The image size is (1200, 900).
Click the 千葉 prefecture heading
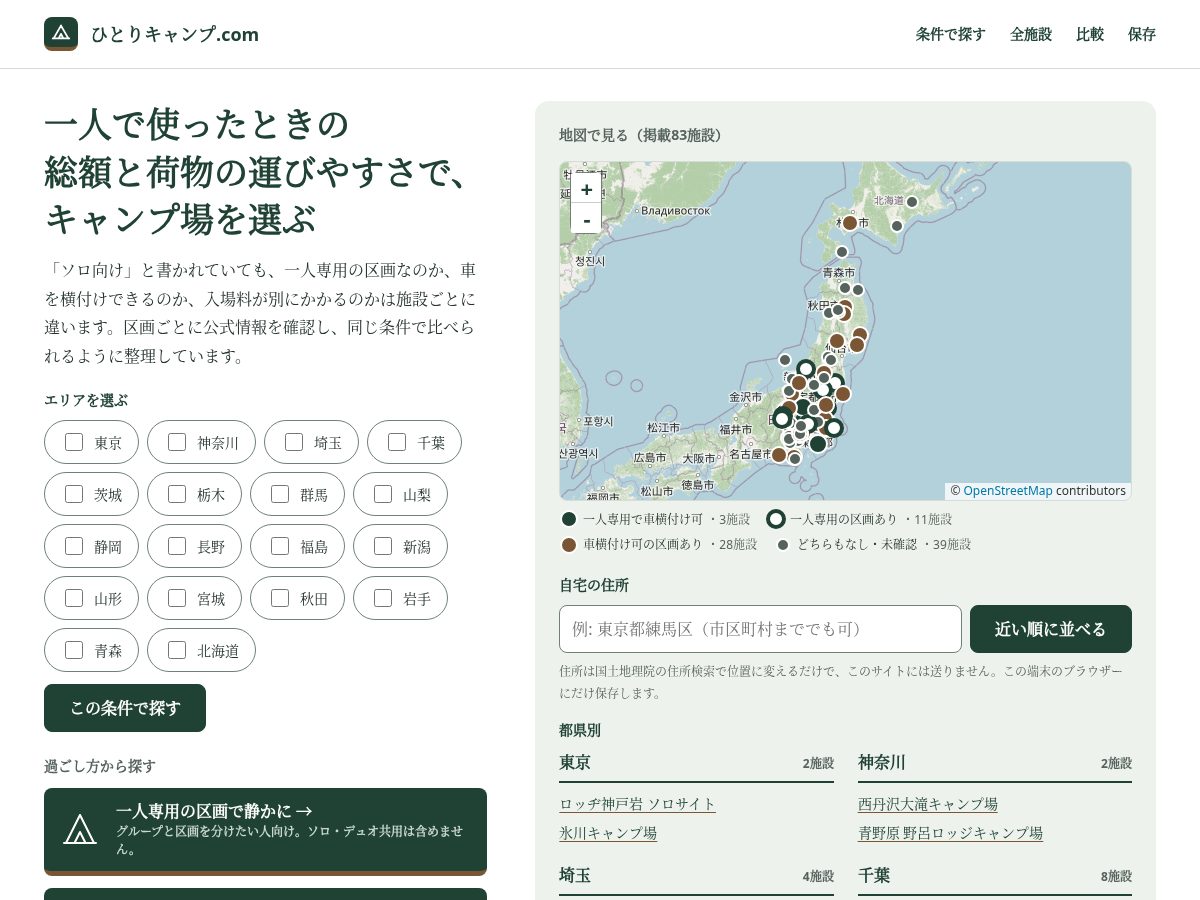(874, 876)
